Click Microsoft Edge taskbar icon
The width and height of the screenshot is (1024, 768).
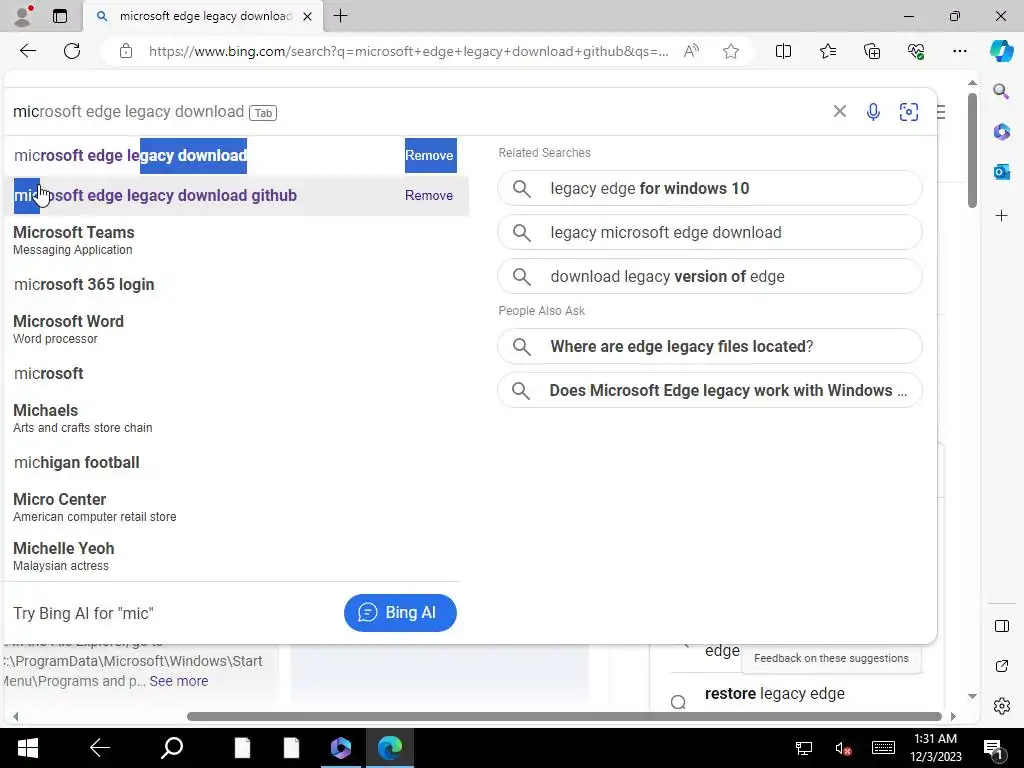tap(390, 748)
